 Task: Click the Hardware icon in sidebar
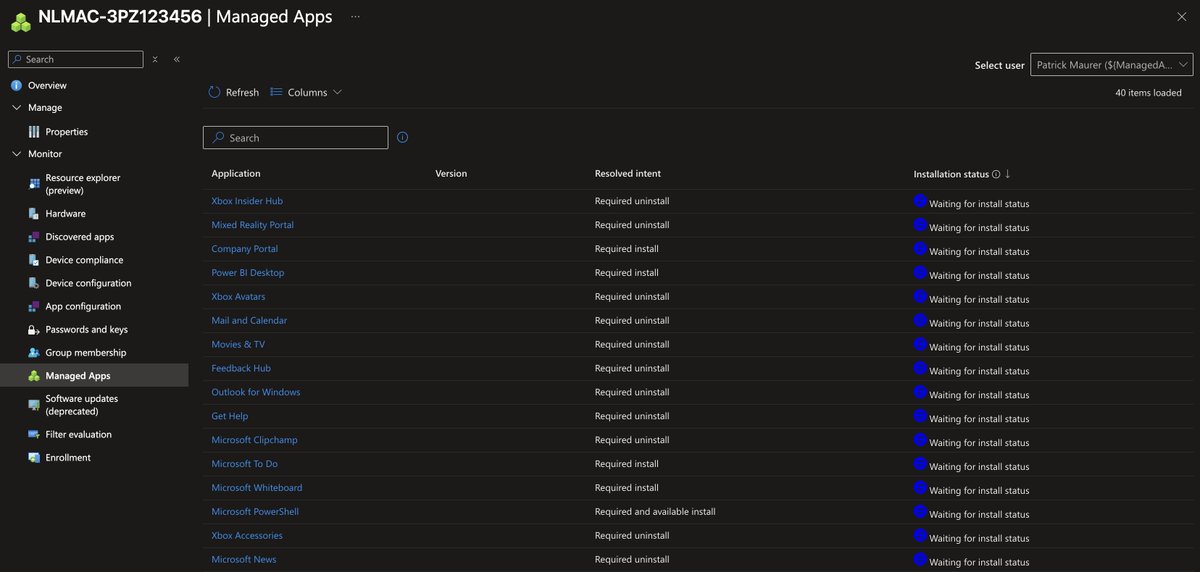[x=34, y=214]
